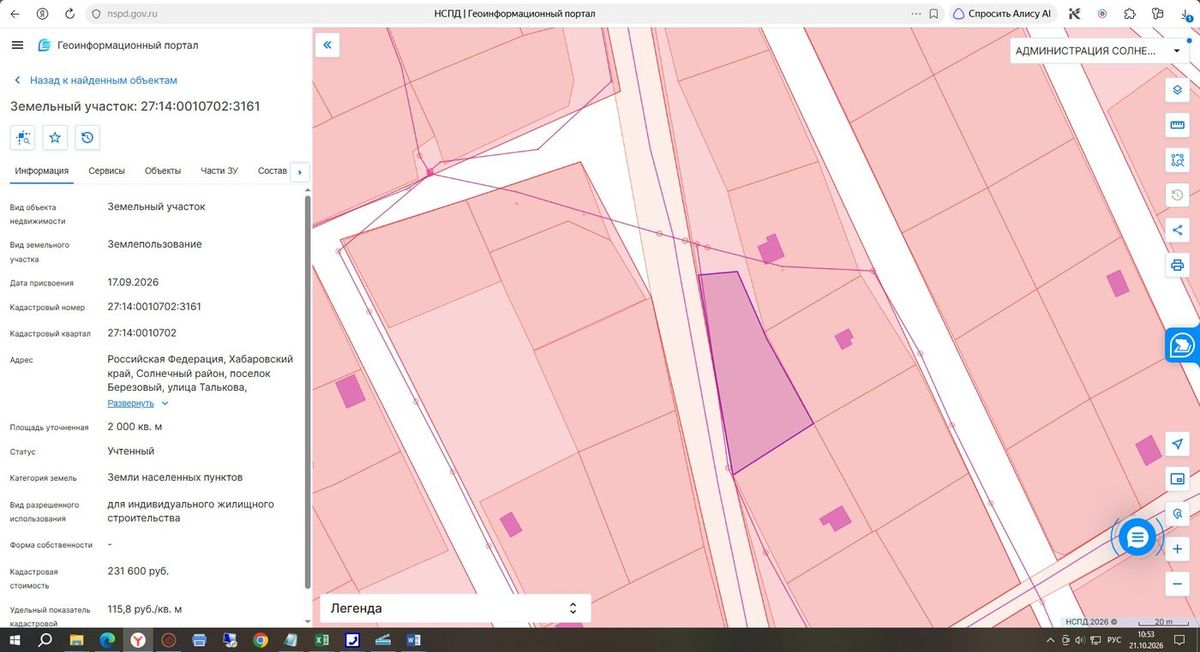Click the browser back arrow
Viewport: 1200px width, 652px height.
tap(14, 14)
